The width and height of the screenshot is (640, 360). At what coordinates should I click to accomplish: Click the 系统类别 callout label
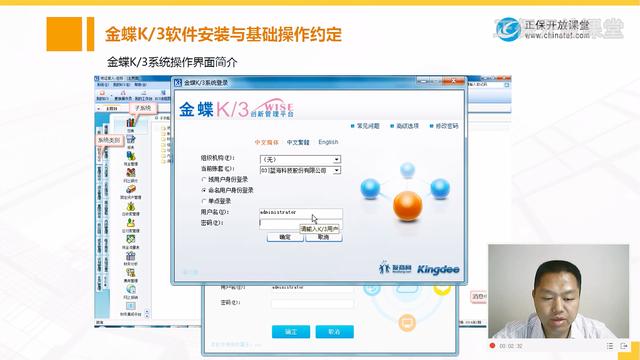(109, 140)
